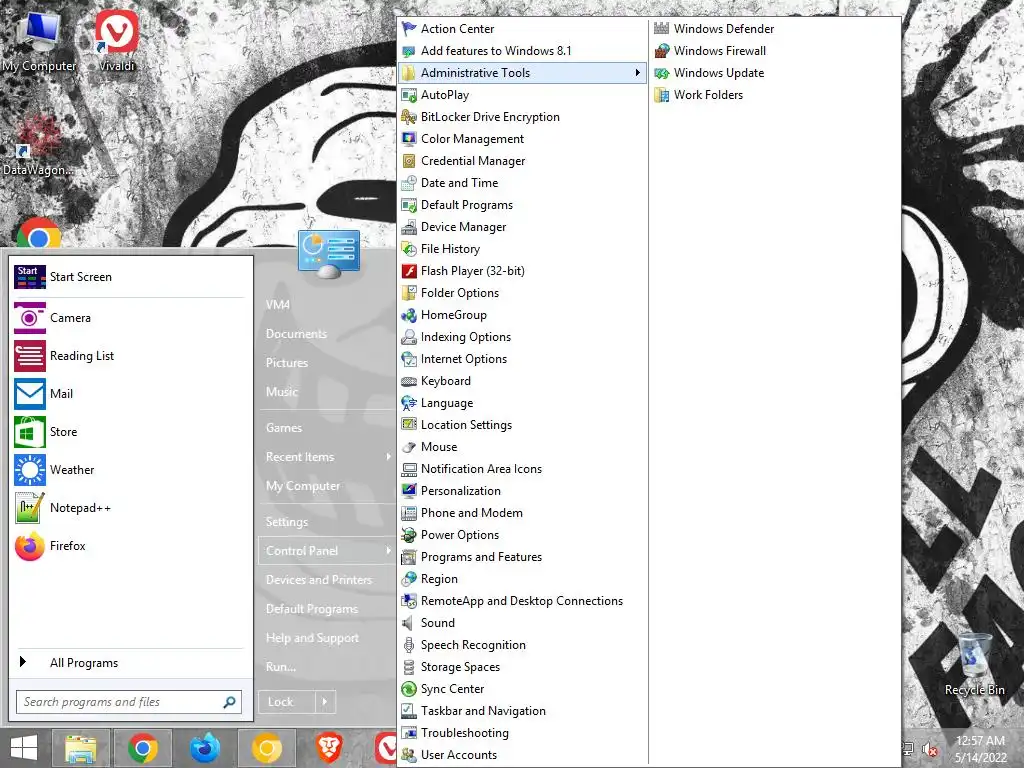Open the HomeGroup icon

click(409, 315)
